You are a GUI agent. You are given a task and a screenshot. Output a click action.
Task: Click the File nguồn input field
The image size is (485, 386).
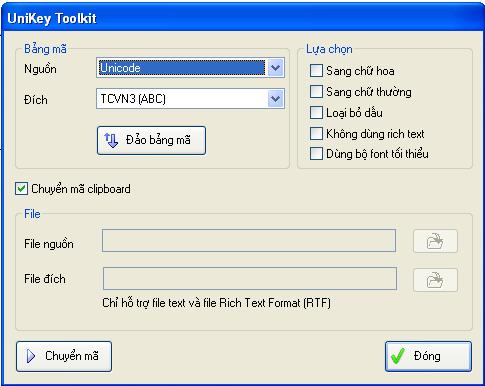click(249, 240)
